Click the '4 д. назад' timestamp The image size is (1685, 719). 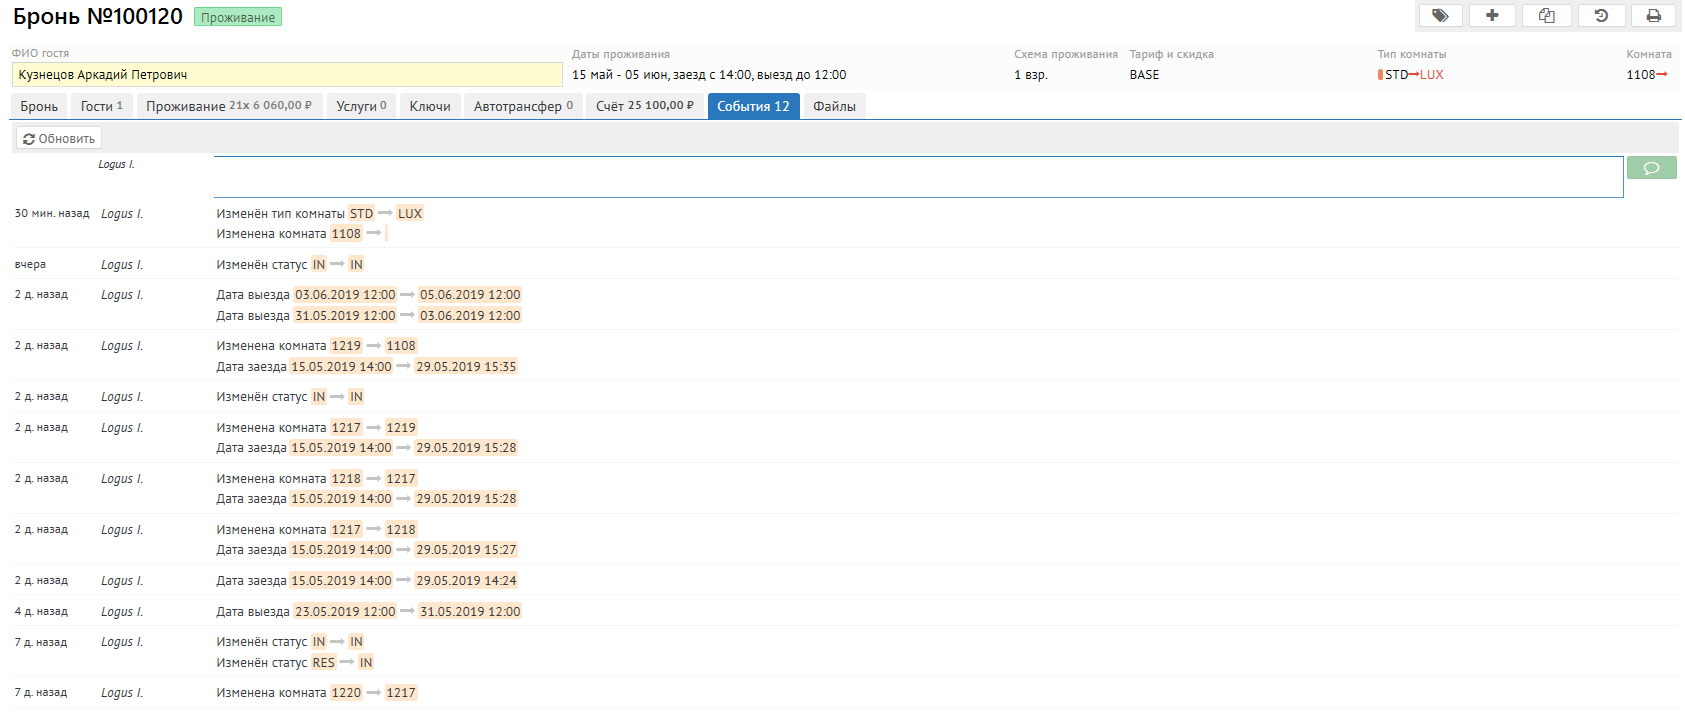(x=41, y=612)
